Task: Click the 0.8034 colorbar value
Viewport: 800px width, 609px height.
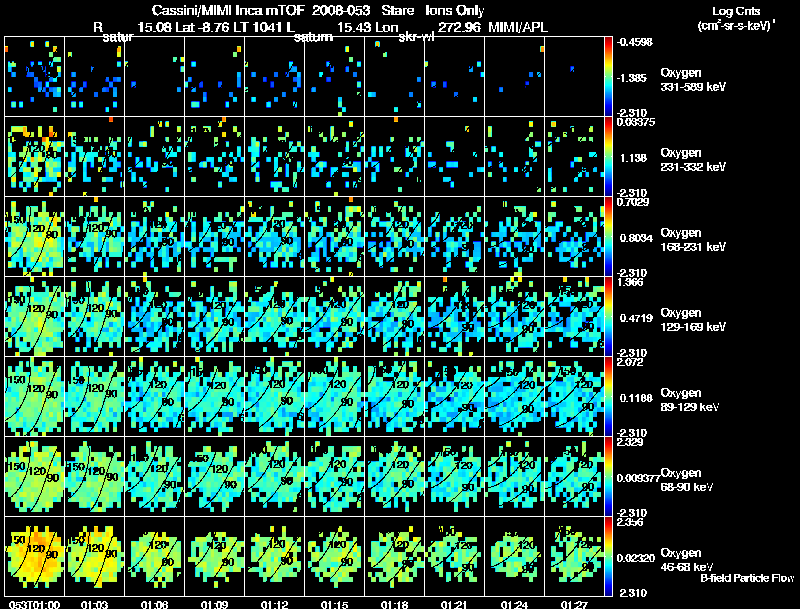Action: point(636,238)
